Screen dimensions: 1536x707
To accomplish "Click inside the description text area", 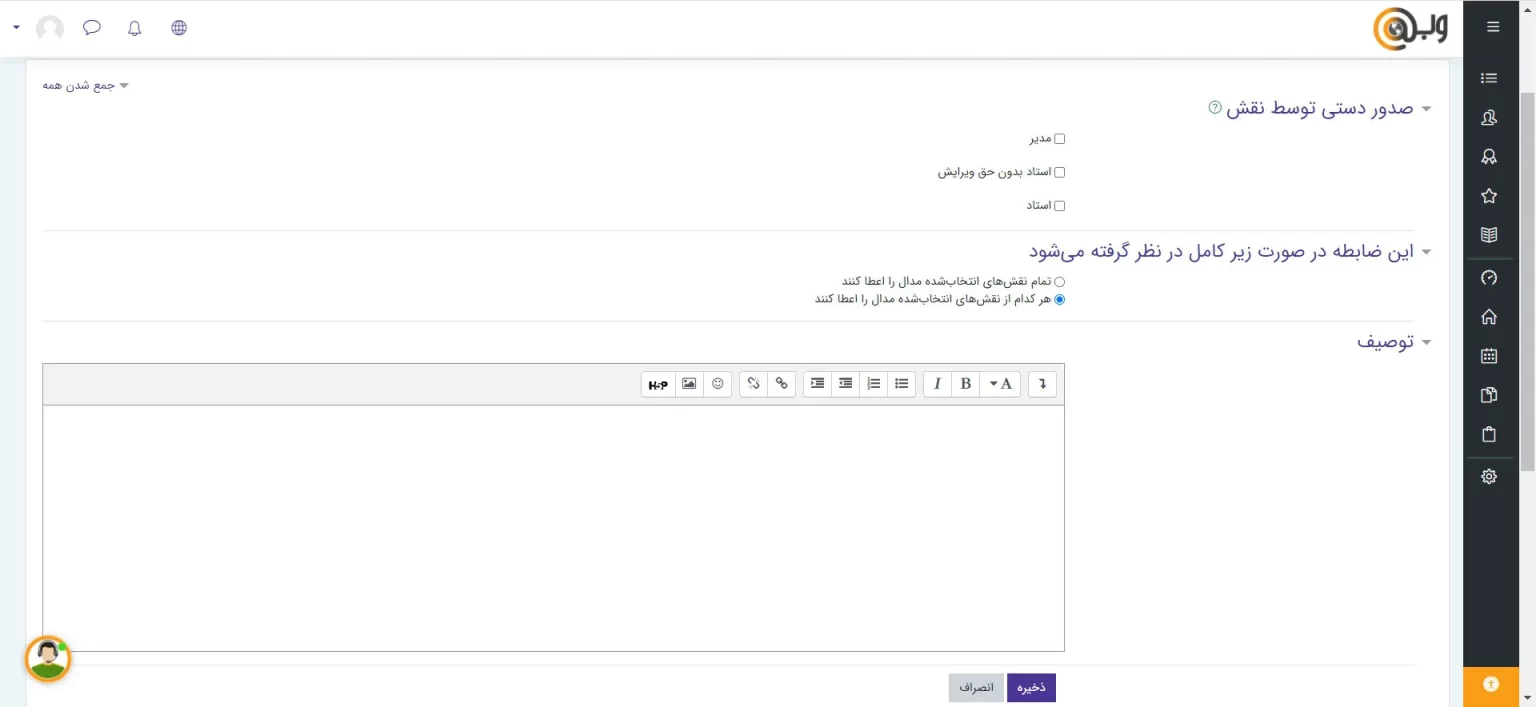I will point(553,527).
